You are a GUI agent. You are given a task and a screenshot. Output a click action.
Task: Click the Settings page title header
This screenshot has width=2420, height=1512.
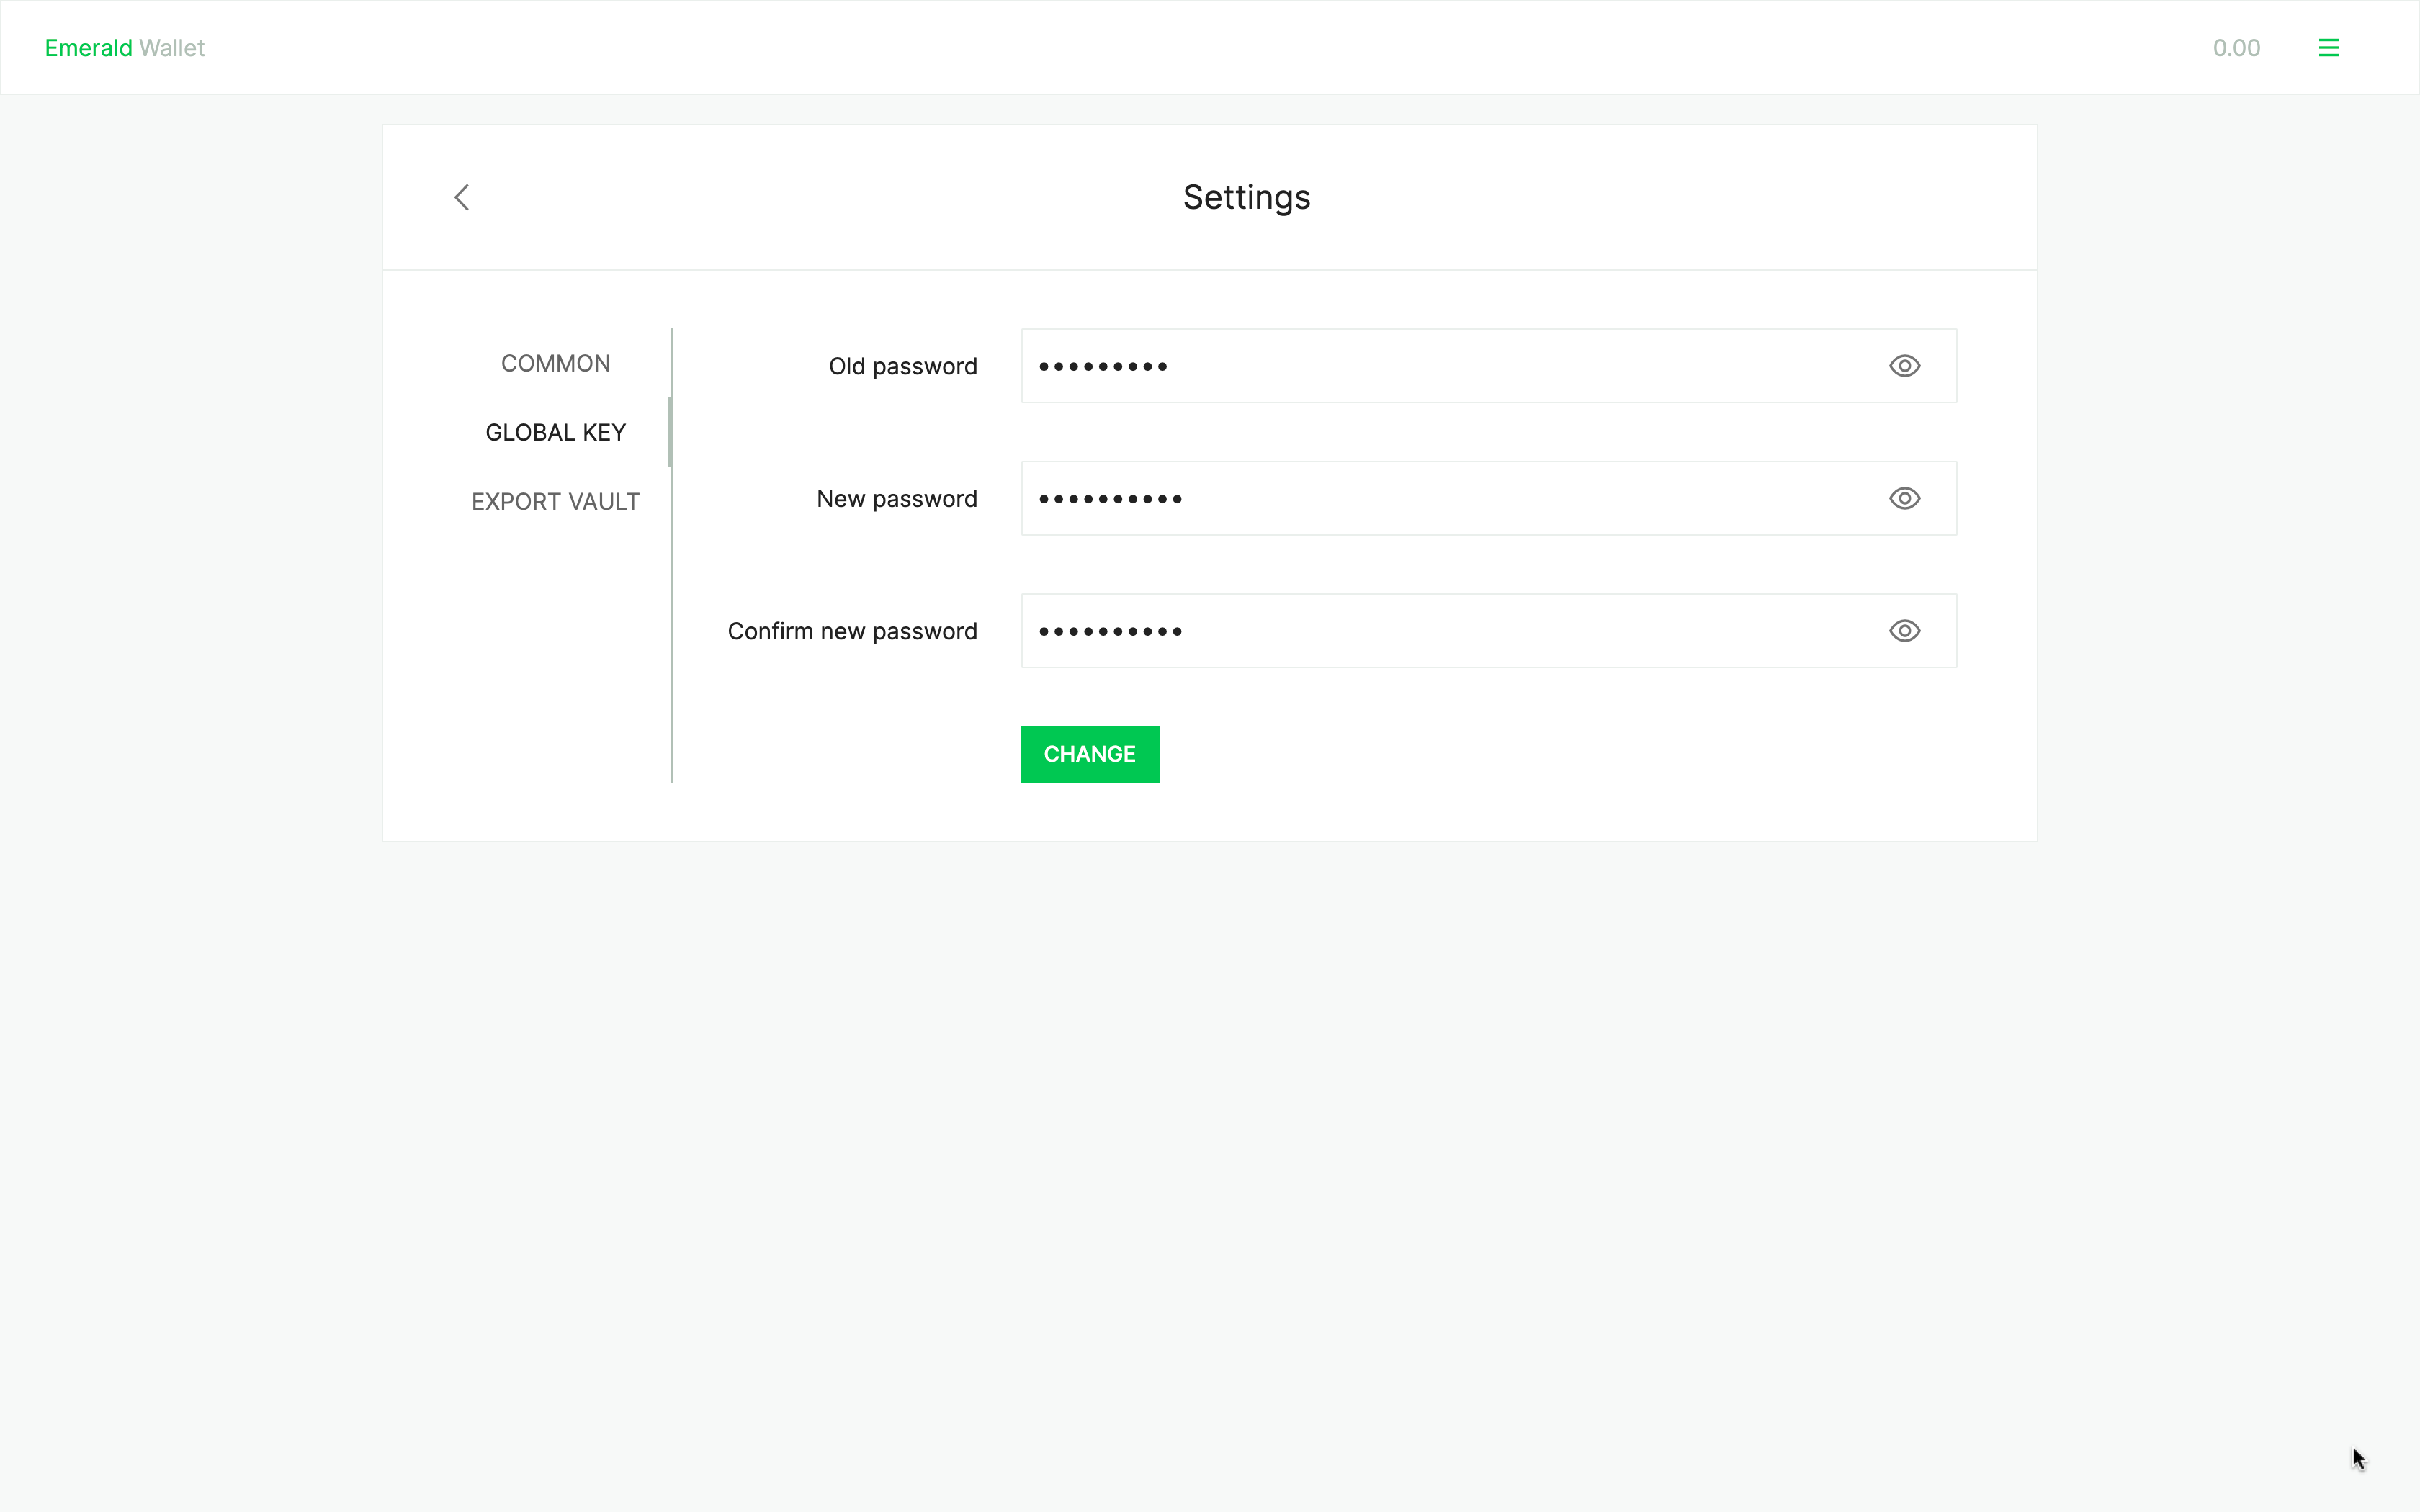[x=1246, y=197]
